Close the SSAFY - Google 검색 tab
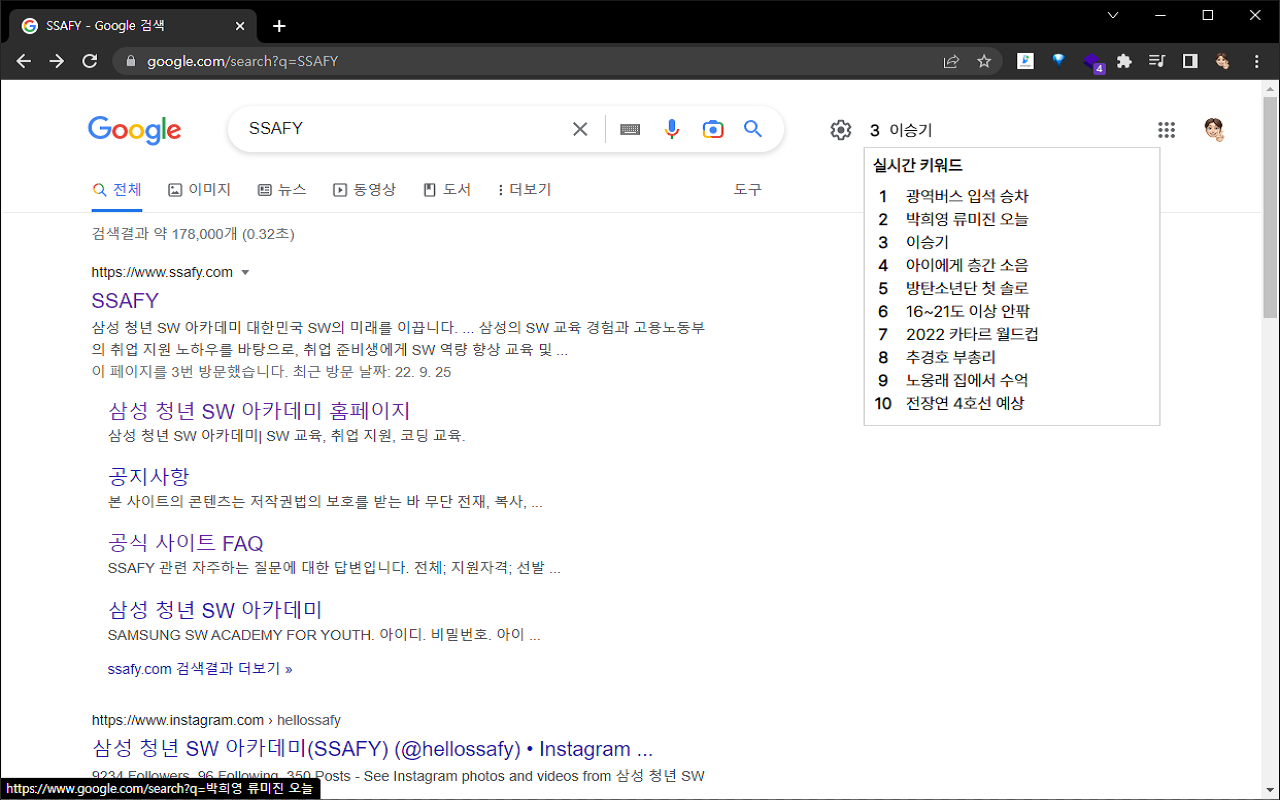Image resolution: width=1280 pixels, height=800 pixels. click(x=240, y=26)
